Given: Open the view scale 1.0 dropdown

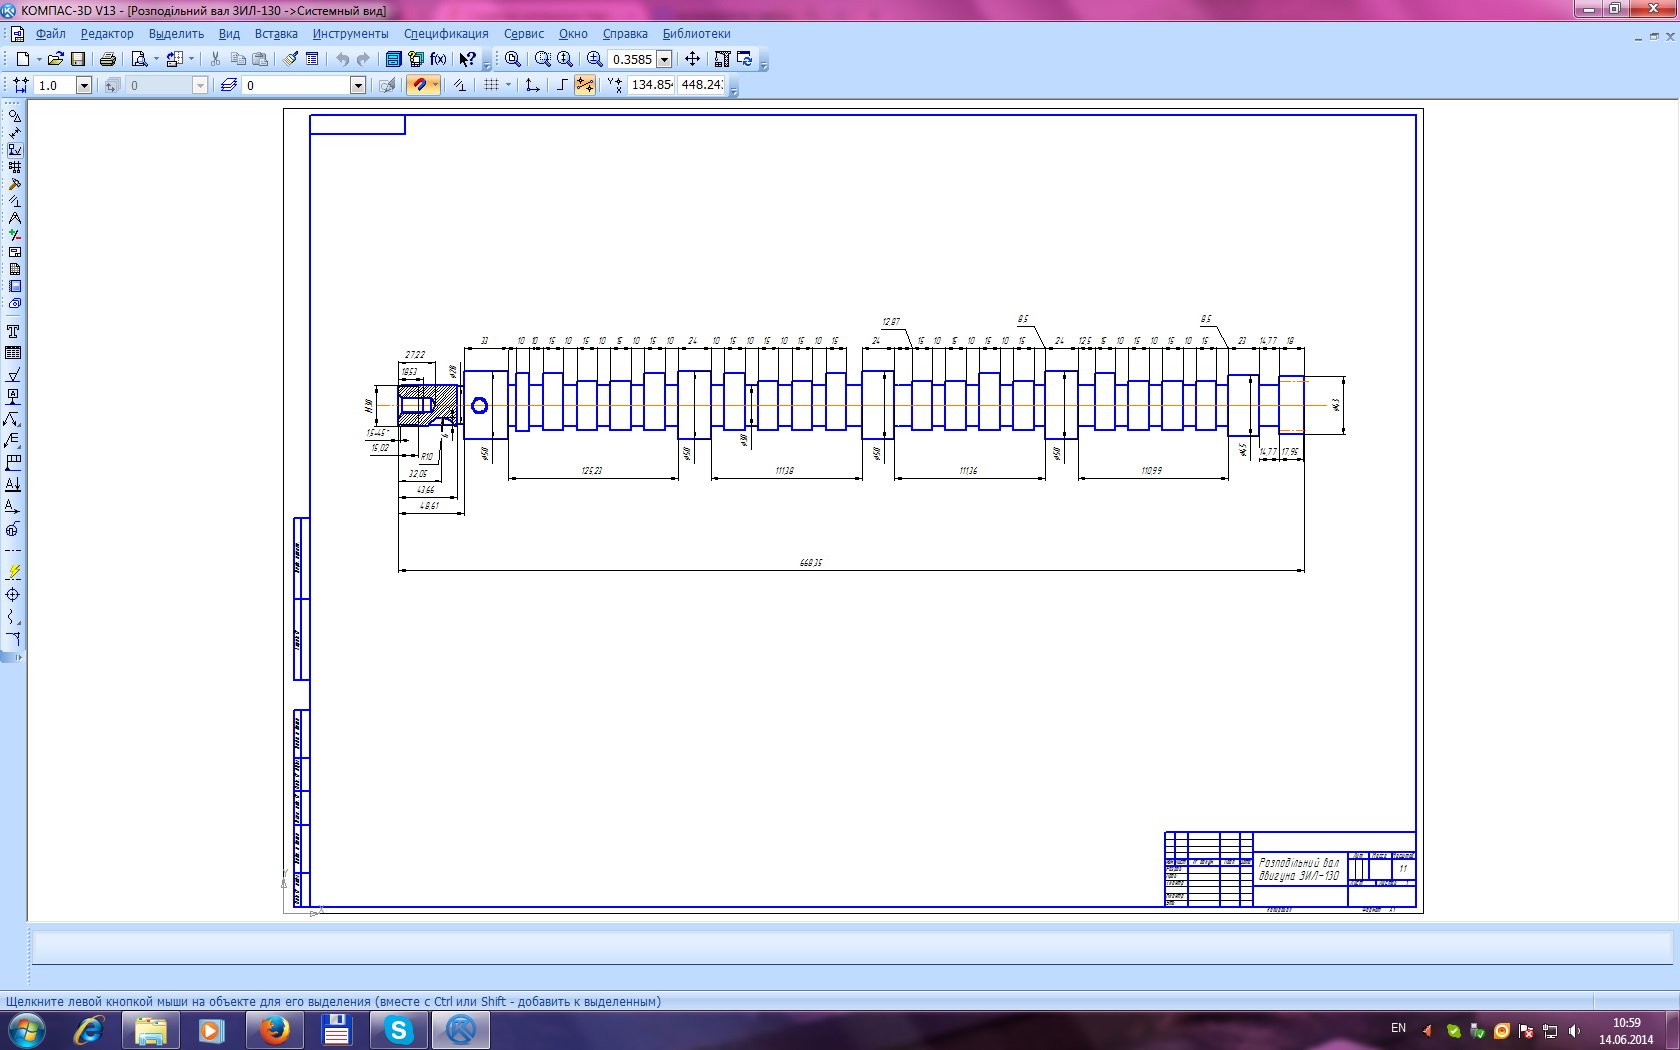Looking at the screenshot, I should 84,86.
